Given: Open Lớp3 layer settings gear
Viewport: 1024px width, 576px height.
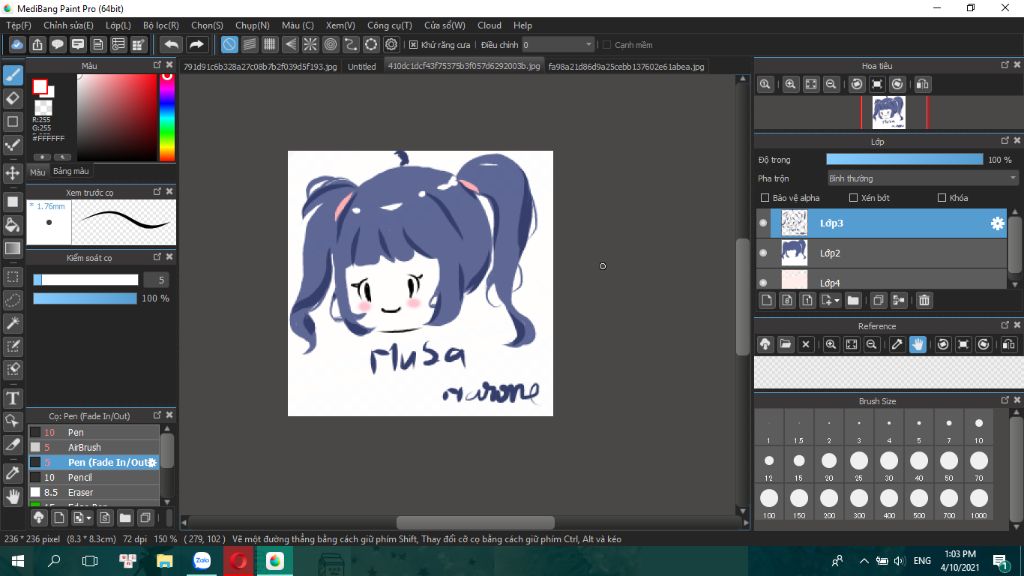Looking at the screenshot, I should coord(997,223).
